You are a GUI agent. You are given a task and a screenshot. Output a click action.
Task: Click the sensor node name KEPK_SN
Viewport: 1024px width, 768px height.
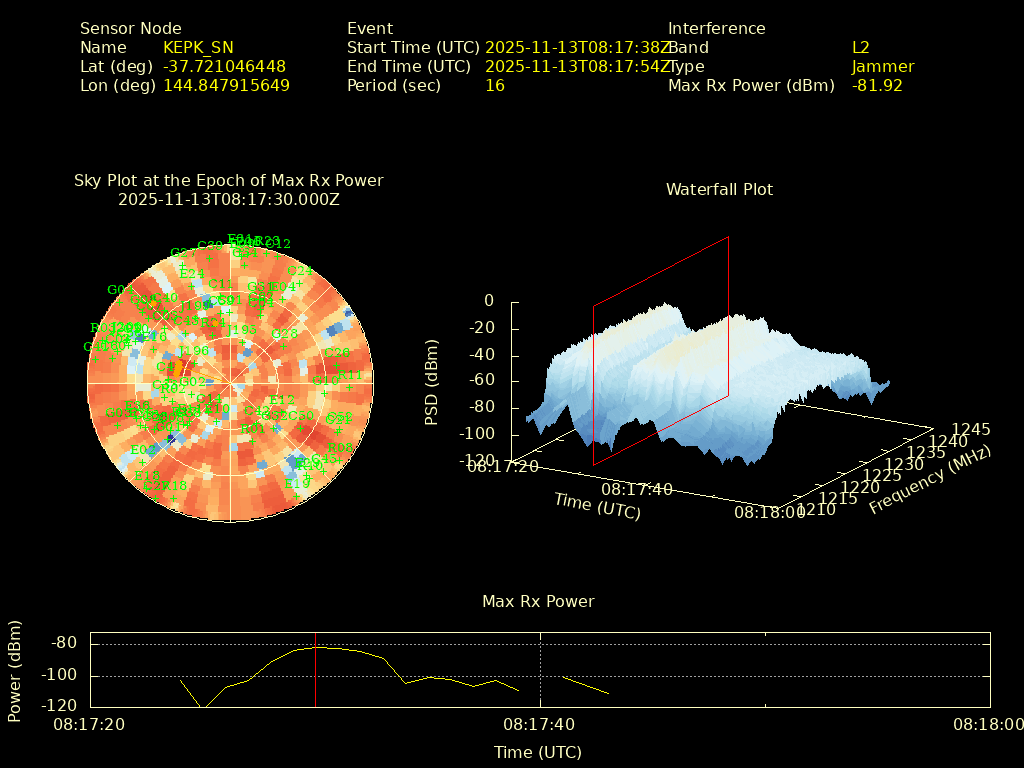198,48
